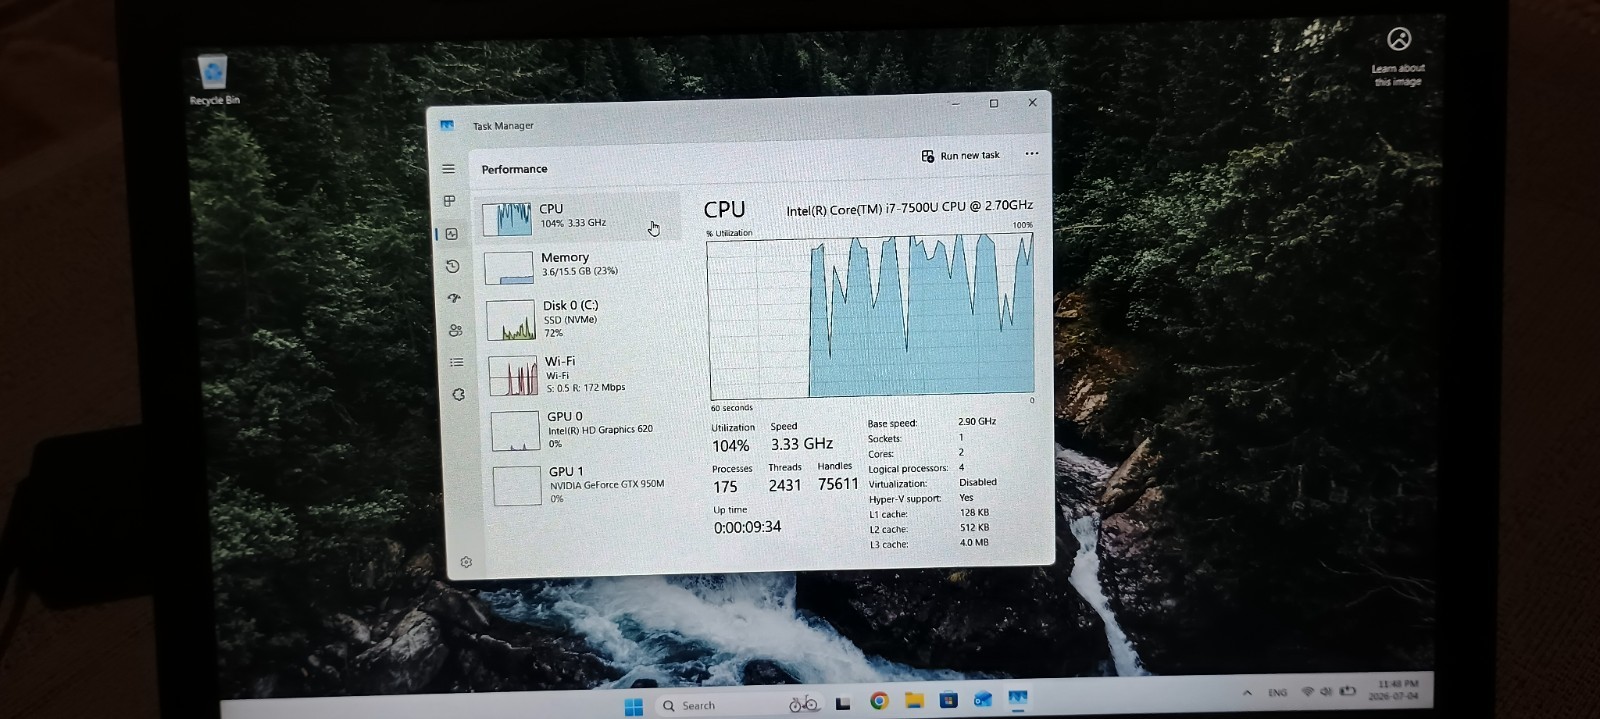Viewport: 1600px width, 719px height.
Task: Click the Processes count 175
Action: [725, 487]
